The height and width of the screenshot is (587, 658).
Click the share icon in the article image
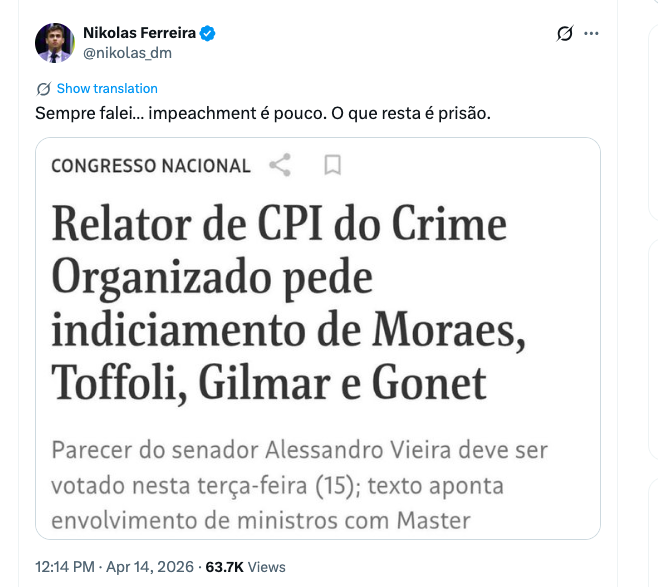coord(281,165)
